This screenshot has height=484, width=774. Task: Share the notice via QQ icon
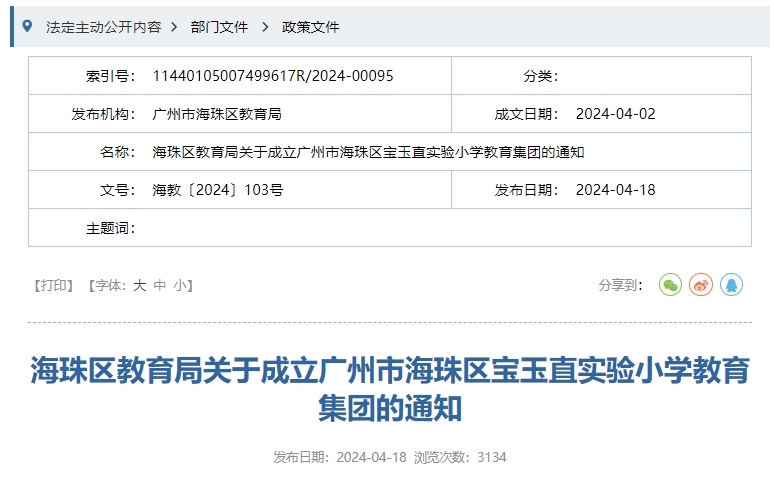tap(732, 285)
